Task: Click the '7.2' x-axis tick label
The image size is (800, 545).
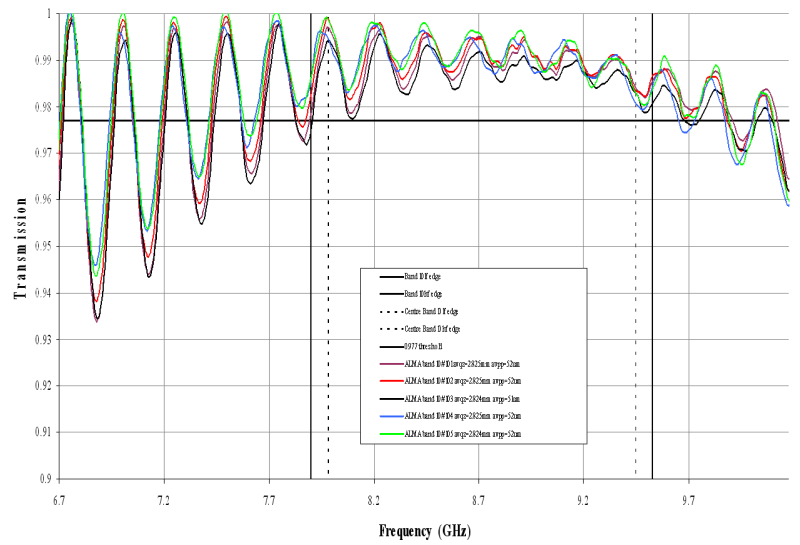Action: [x=164, y=501]
